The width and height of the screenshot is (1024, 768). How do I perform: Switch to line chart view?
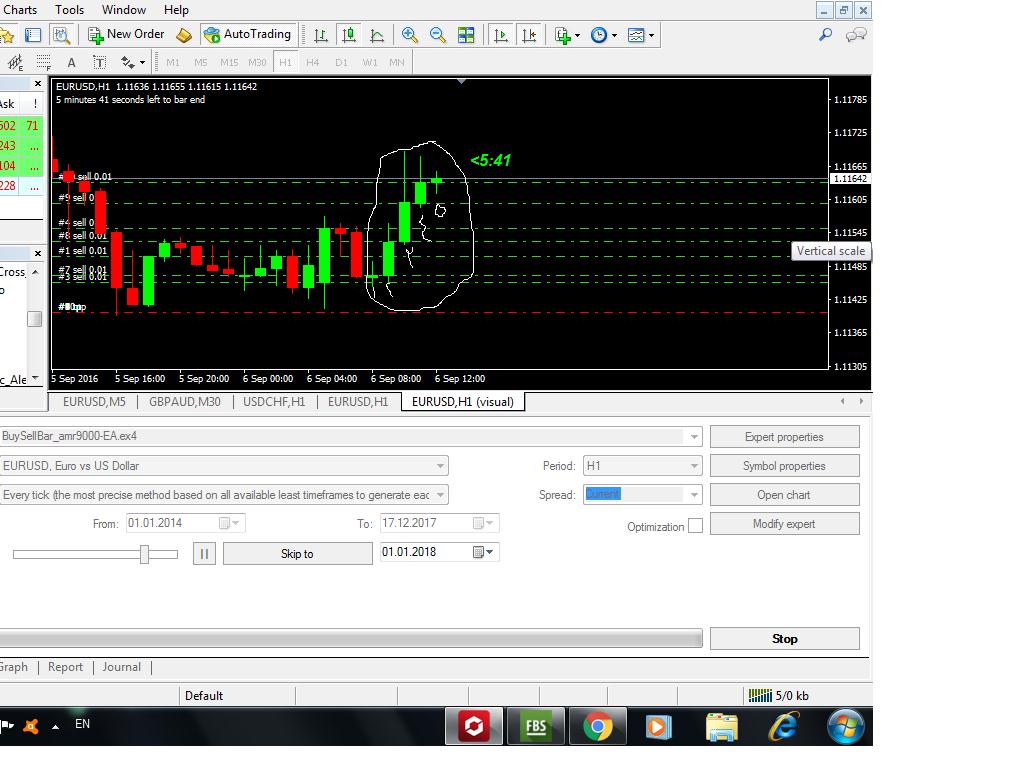coord(377,35)
